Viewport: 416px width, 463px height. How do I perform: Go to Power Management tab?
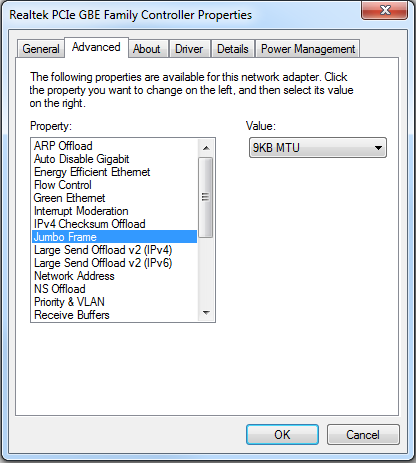(308, 49)
